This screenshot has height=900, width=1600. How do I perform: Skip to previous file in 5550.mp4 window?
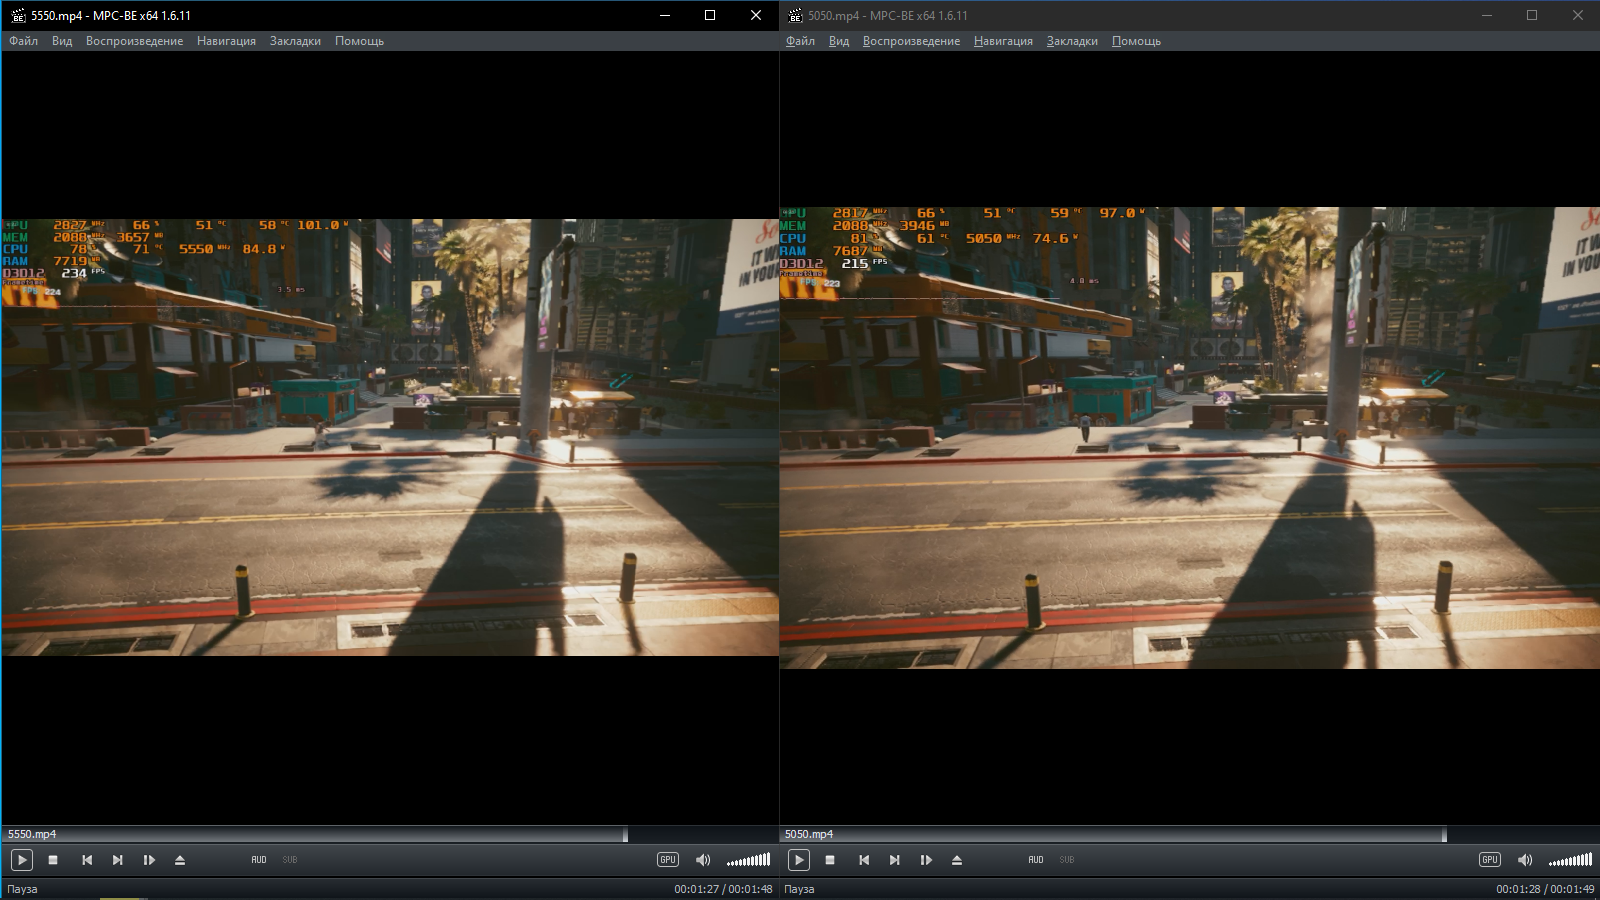pyautogui.click(x=87, y=860)
